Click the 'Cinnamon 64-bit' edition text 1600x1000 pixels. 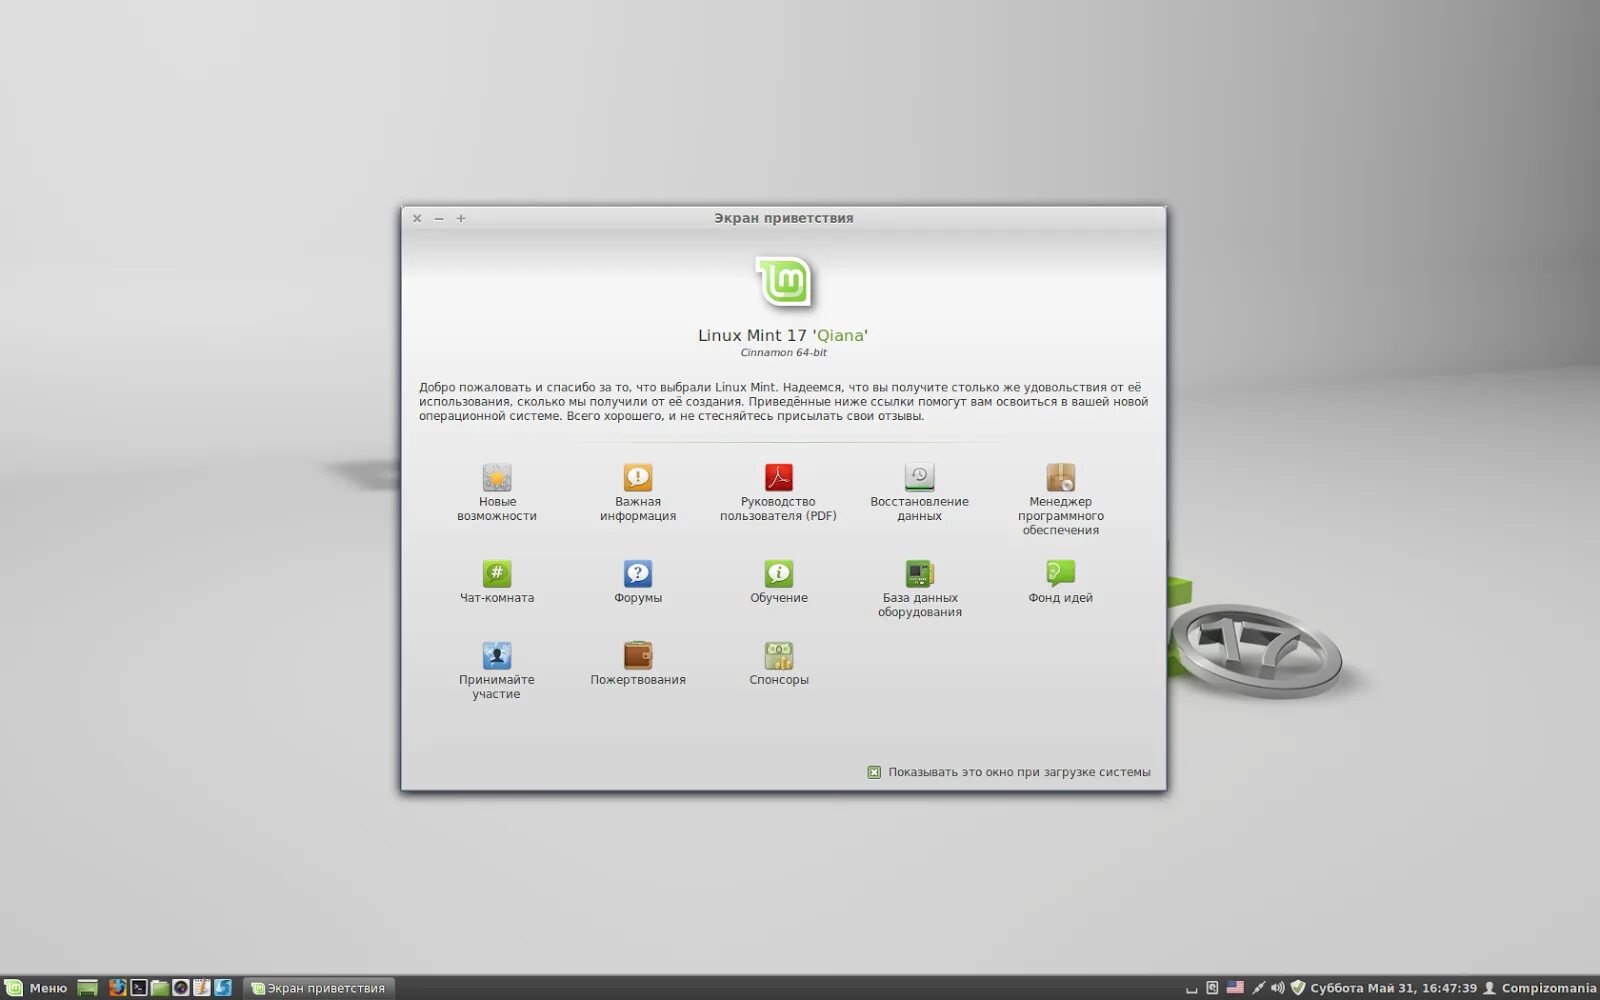(783, 353)
